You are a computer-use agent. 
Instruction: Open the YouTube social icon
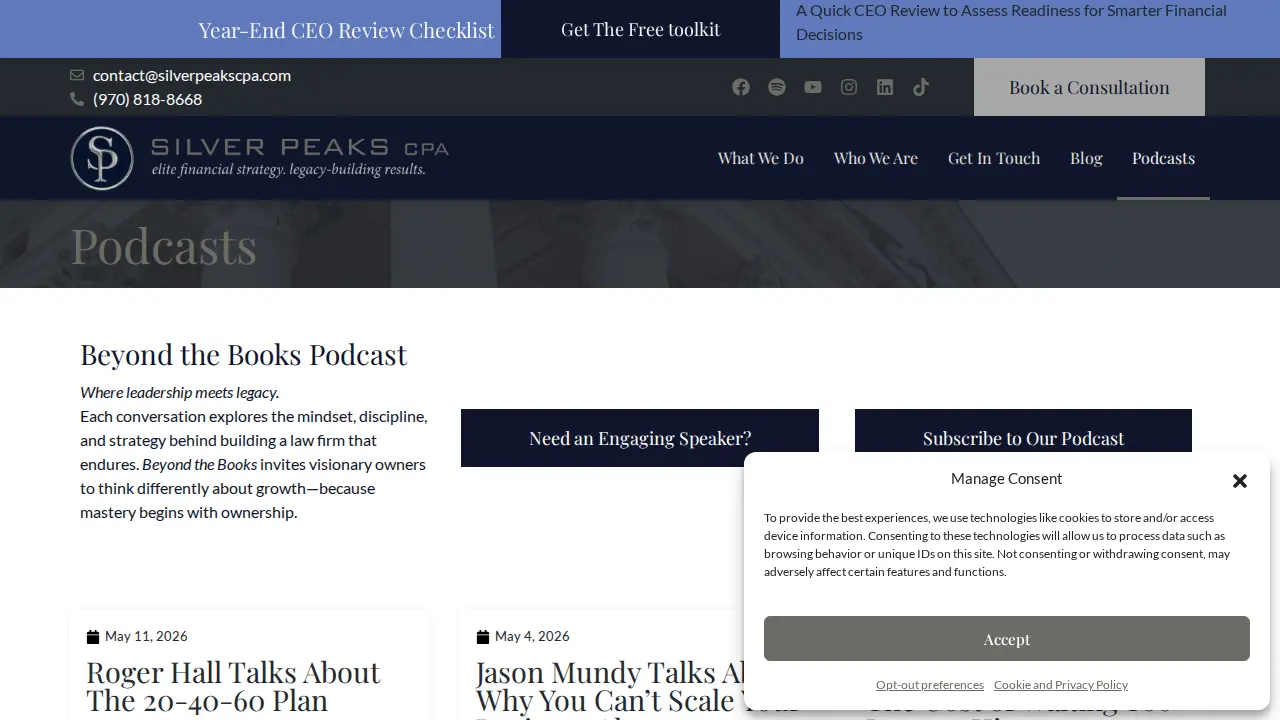[x=813, y=87]
